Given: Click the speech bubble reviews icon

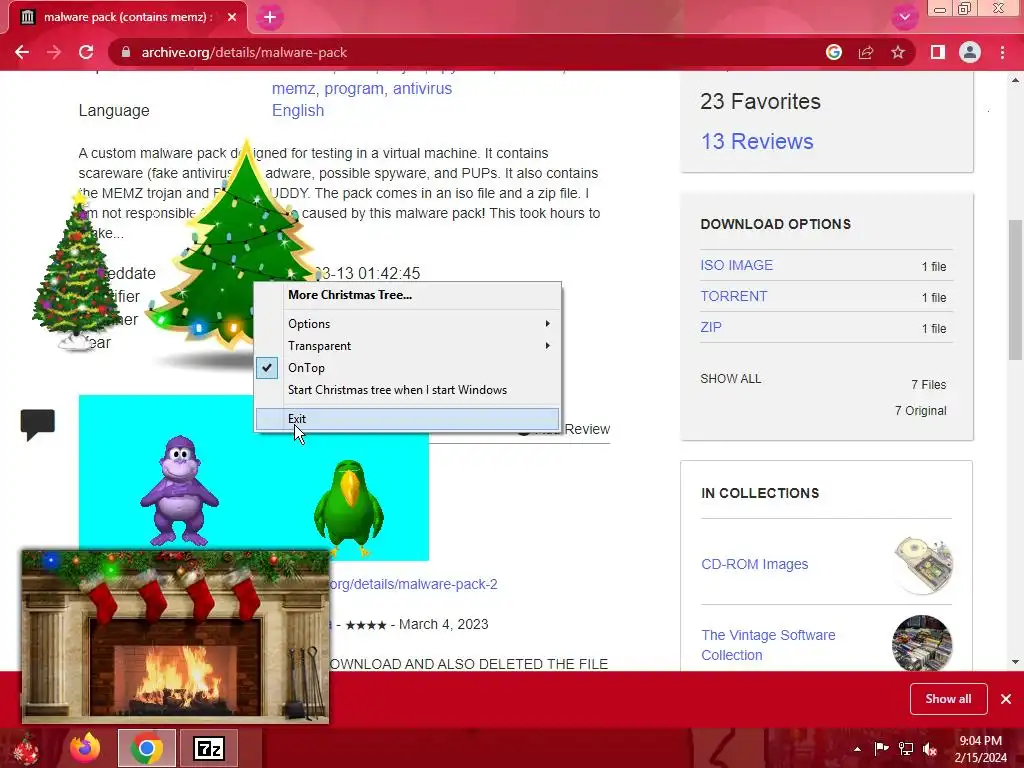Looking at the screenshot, I should [x=37, y=424].
